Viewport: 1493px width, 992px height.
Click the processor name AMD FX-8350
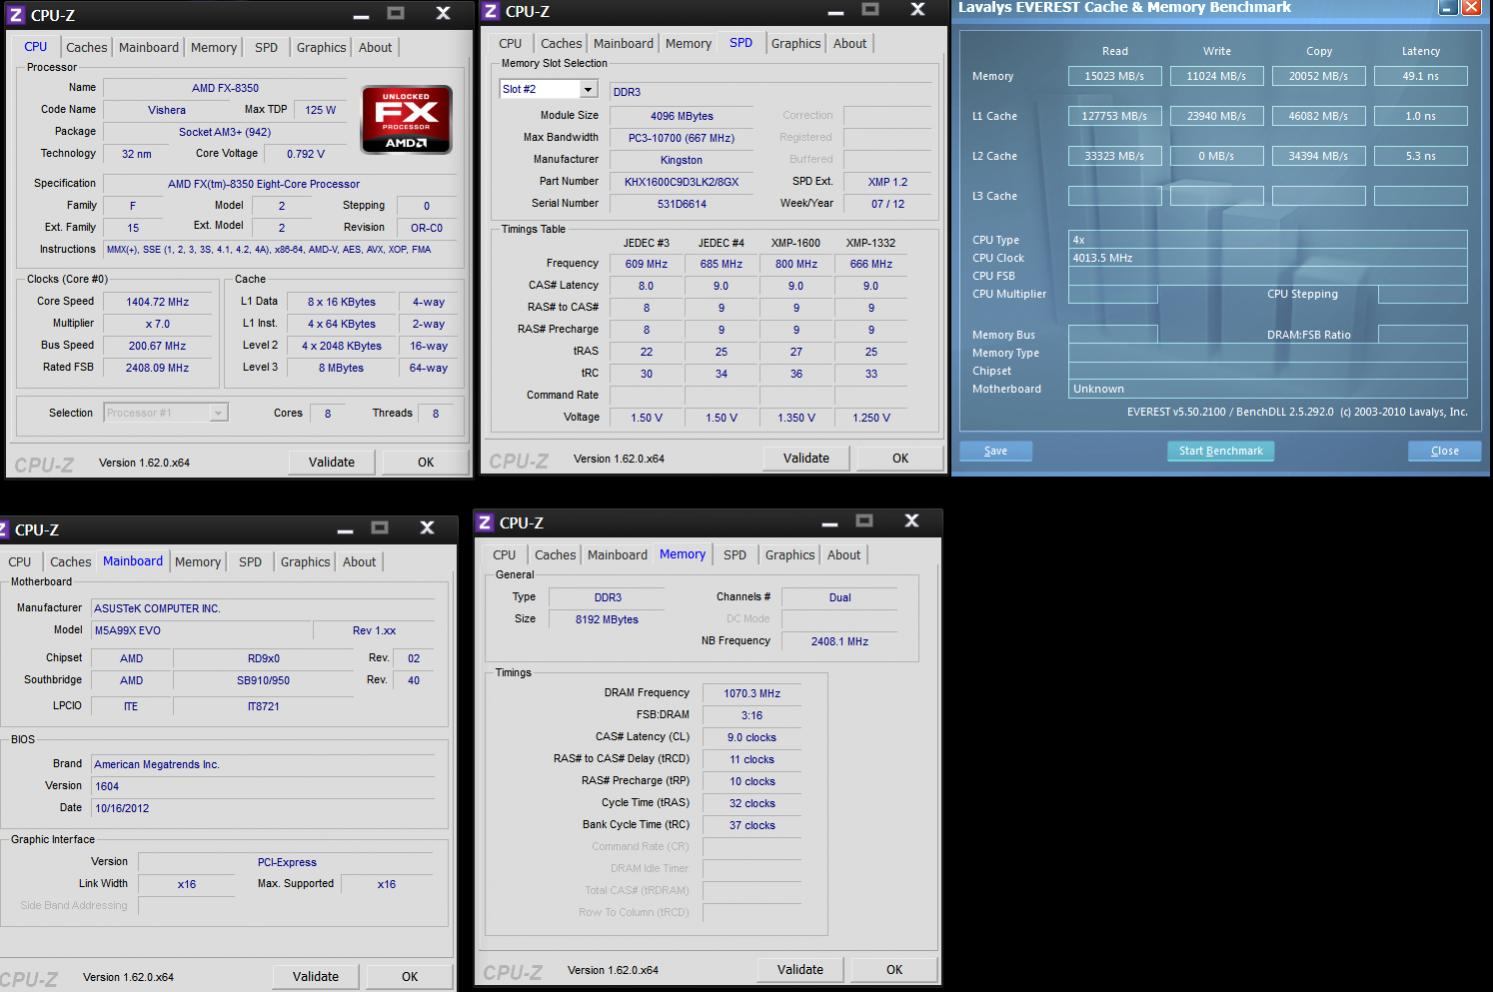click(225, 88)
